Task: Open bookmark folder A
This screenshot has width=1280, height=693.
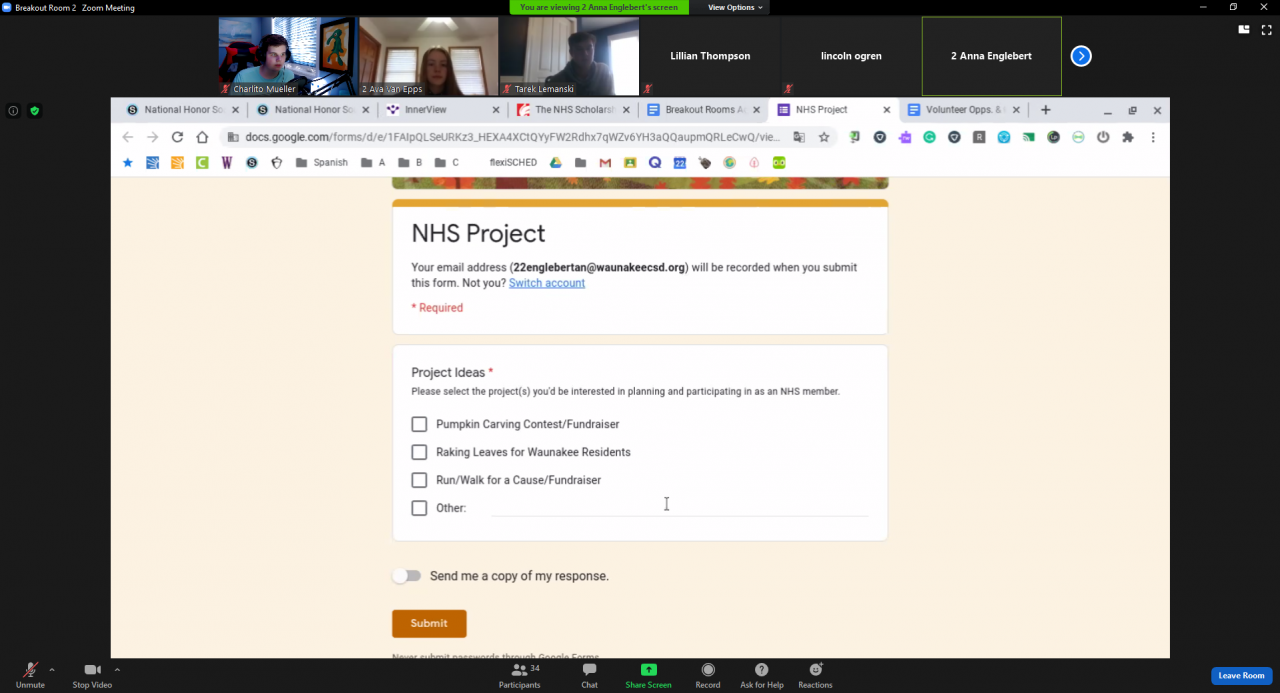Action: (x=373, y=162)
